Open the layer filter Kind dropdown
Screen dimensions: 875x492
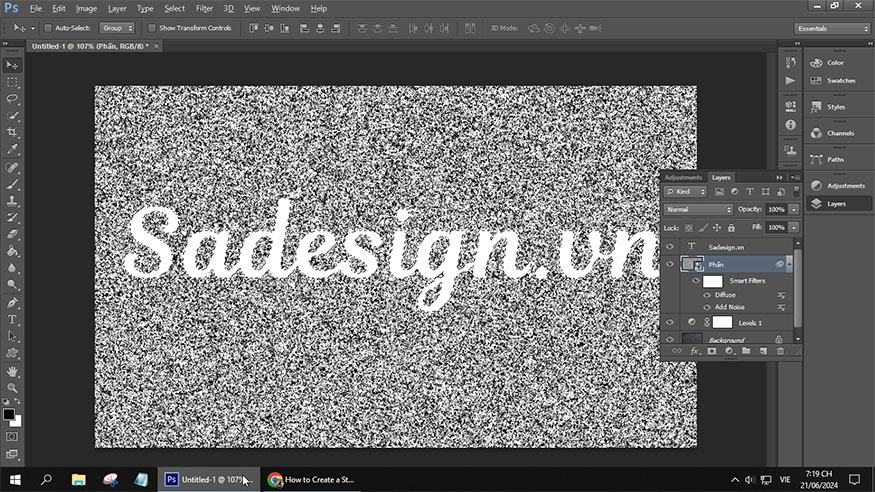tap(685, 192)
